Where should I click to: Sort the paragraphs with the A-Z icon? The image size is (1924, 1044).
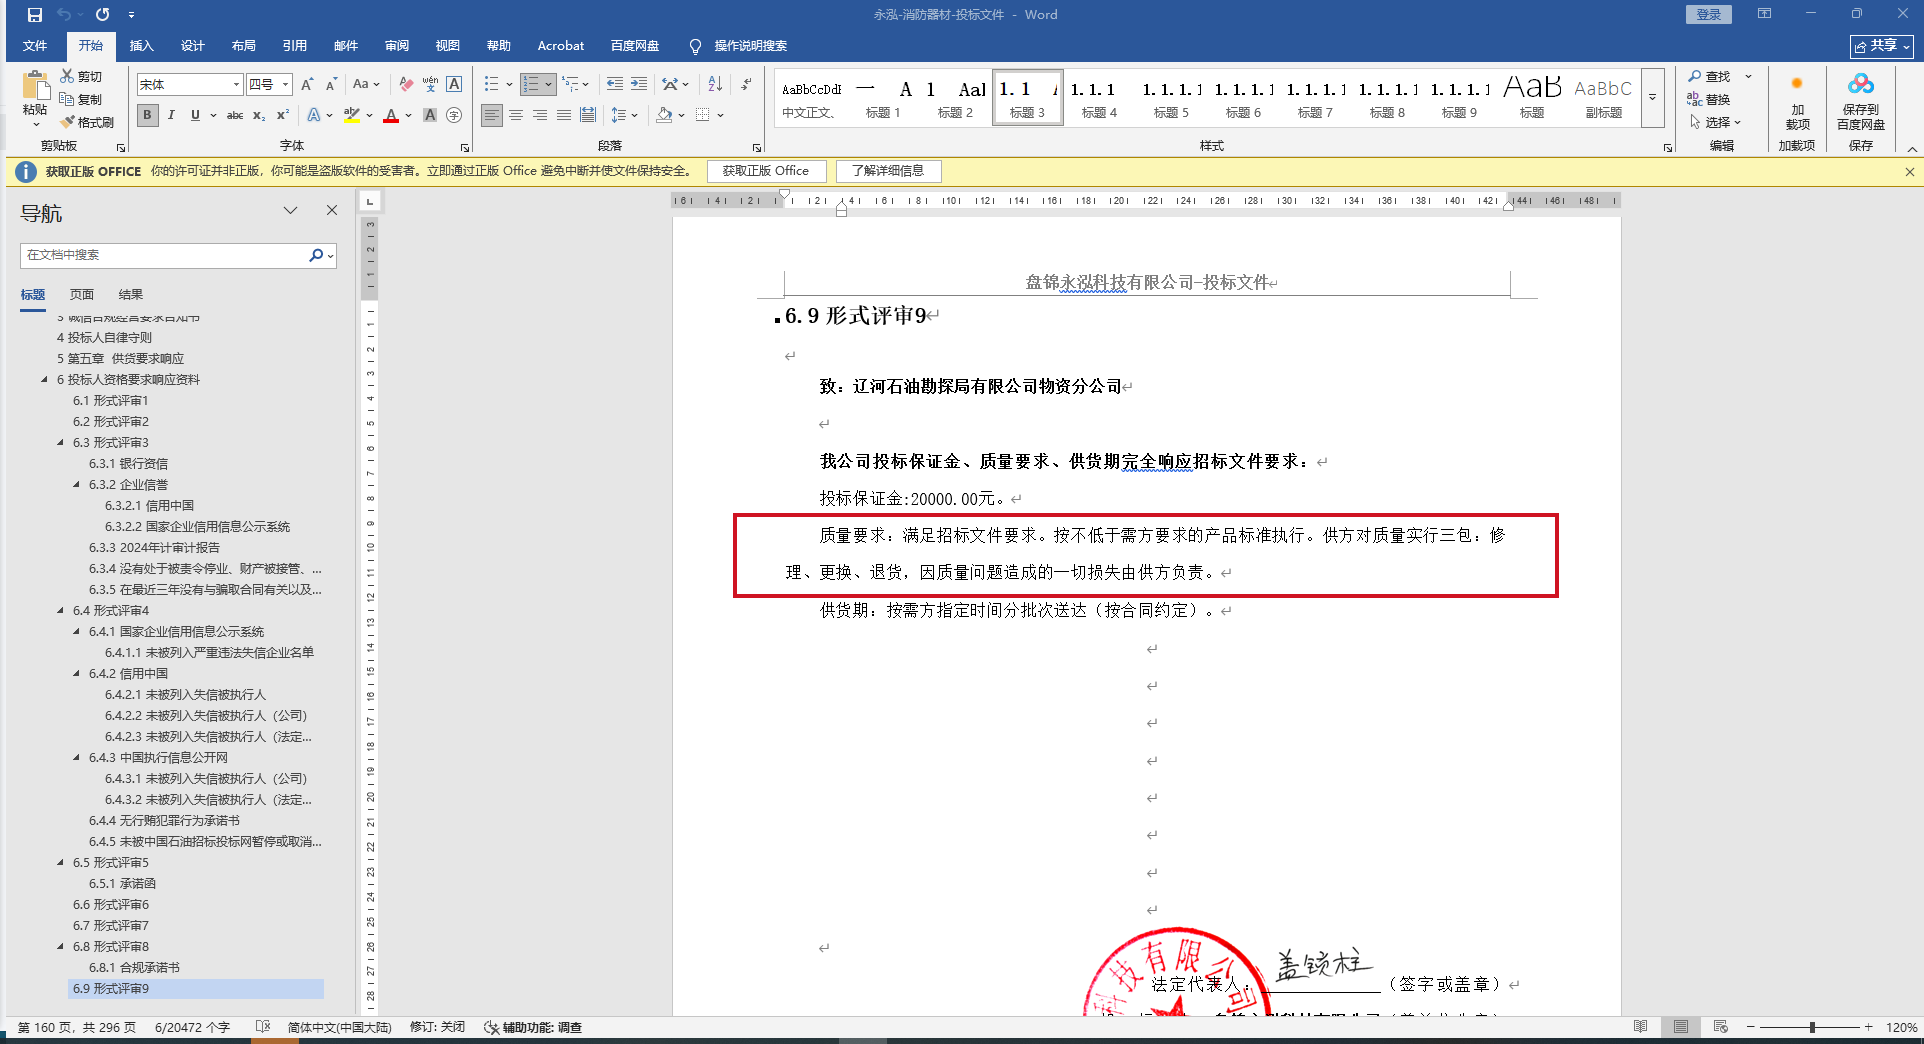(x=715, y=85)
